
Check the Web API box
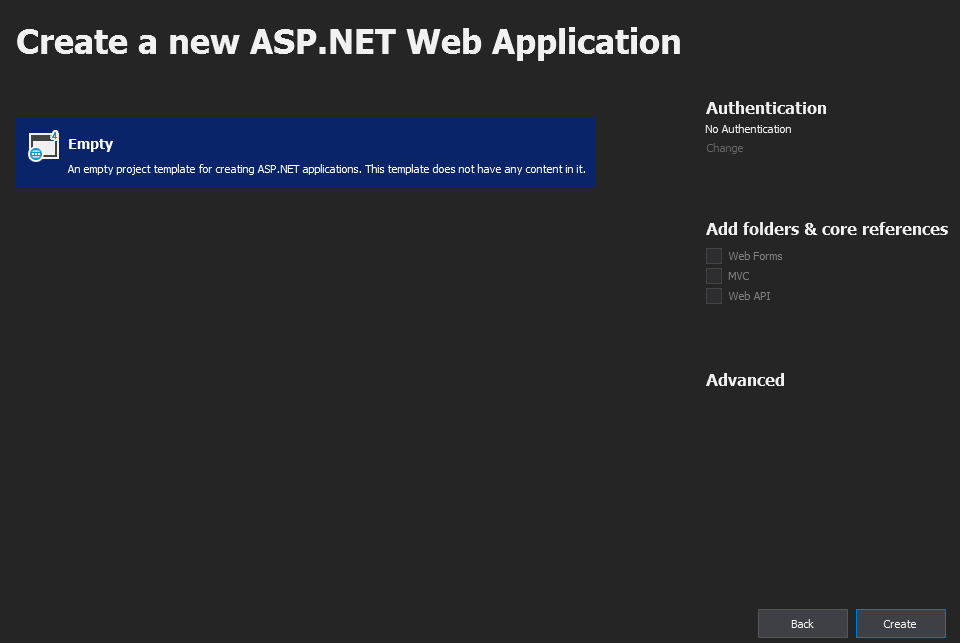(714, 296)
